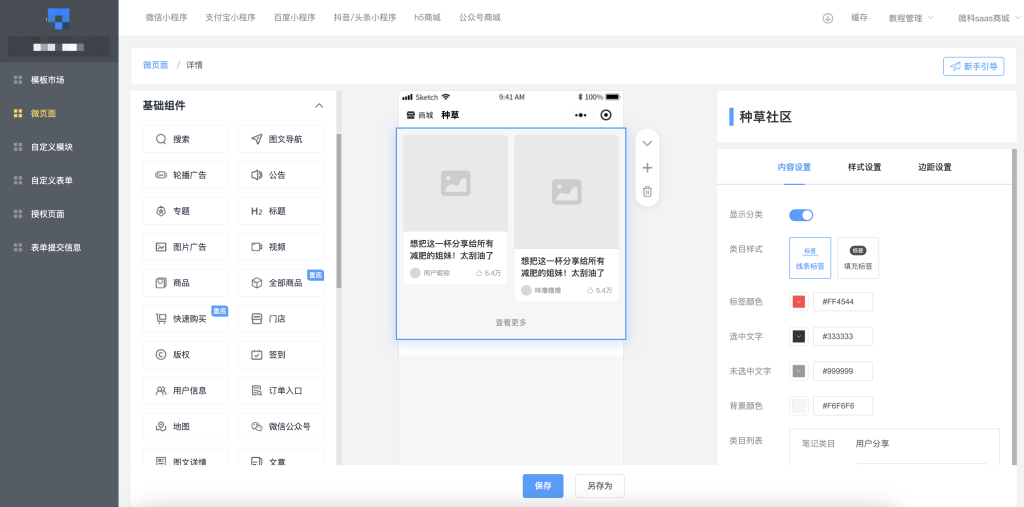1024x507 pixels.
Task: Add the 公告 announcement component
Action: coord(281,175)
